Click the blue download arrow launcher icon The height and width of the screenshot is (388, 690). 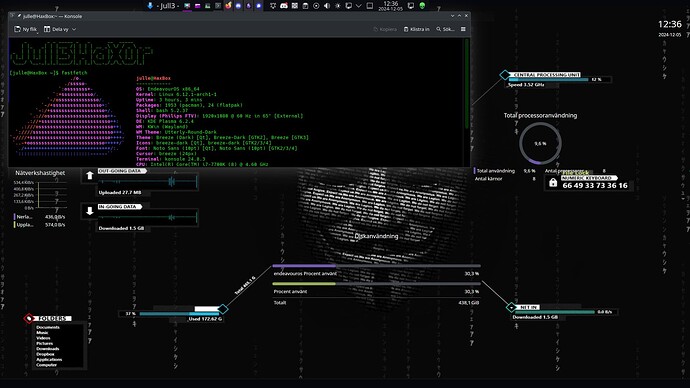(x=150, y=6)
